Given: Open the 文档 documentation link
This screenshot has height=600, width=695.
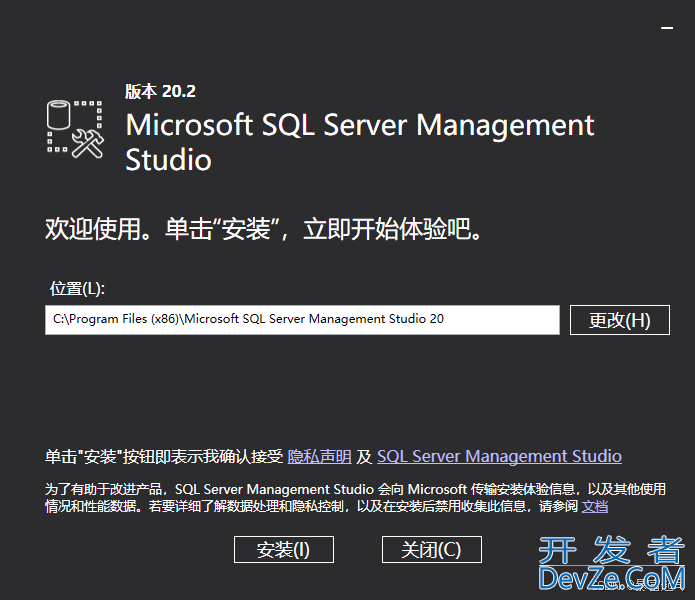Looking at the screenshot, I should (x=595, y=506).
